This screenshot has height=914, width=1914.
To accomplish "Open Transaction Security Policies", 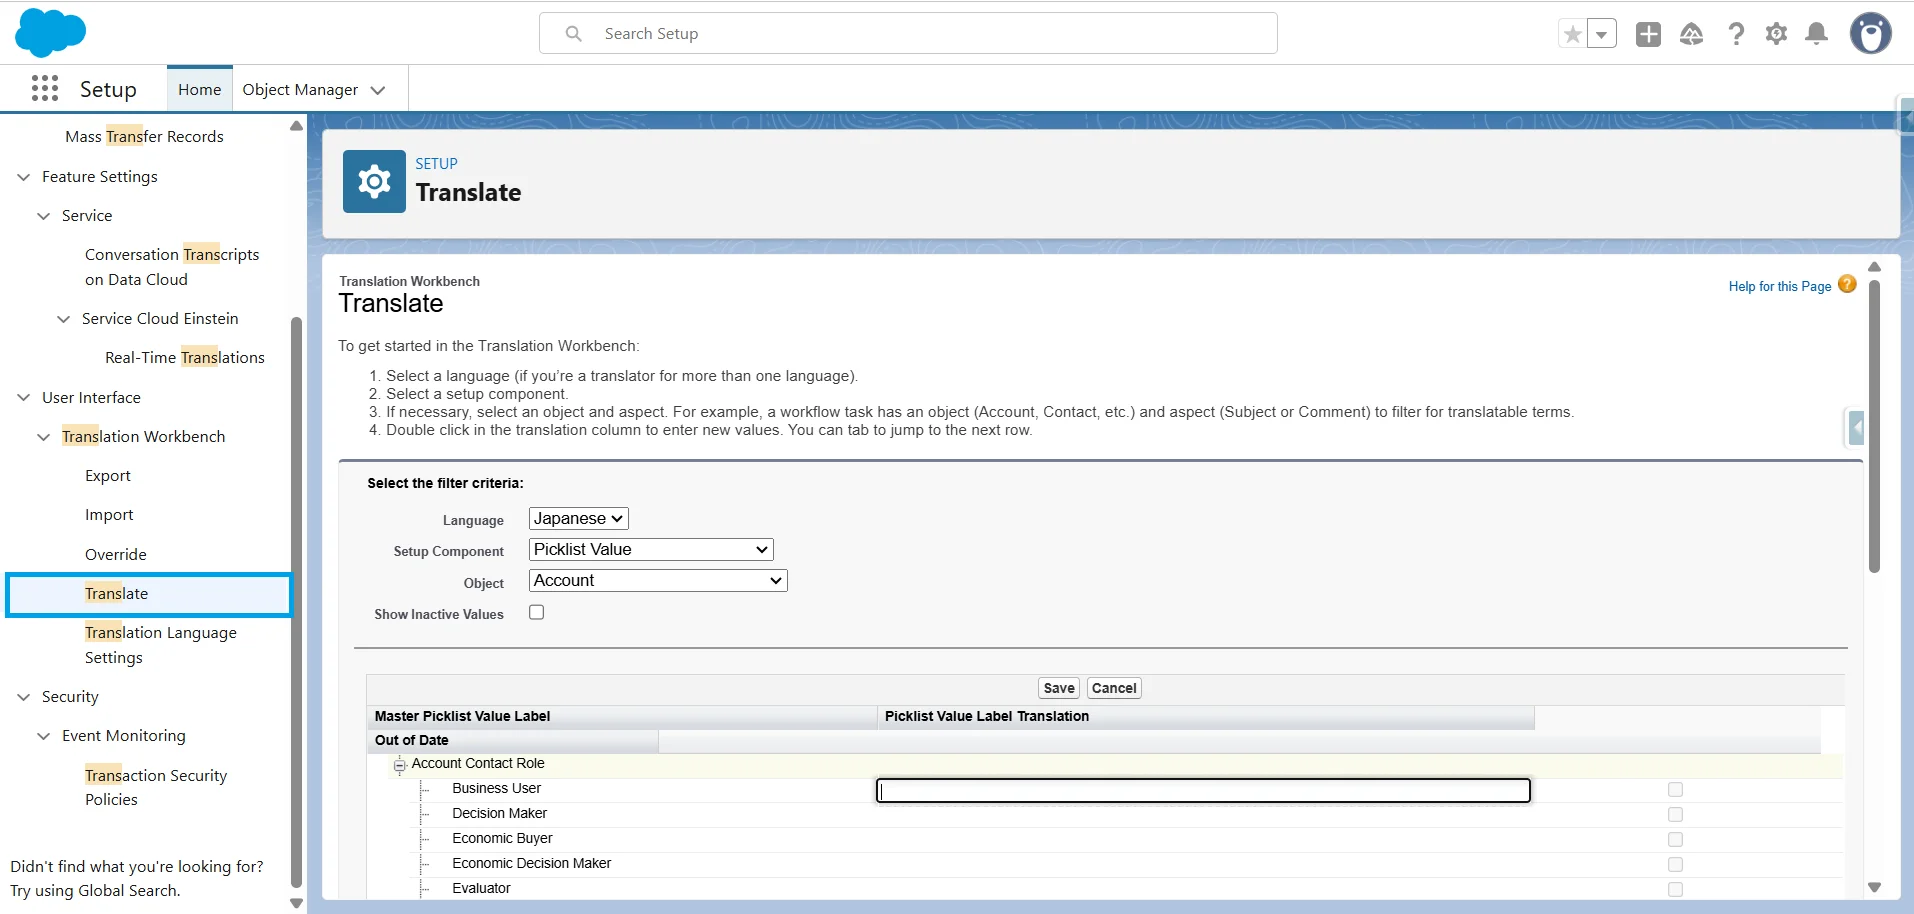I will tap(156, 787).
